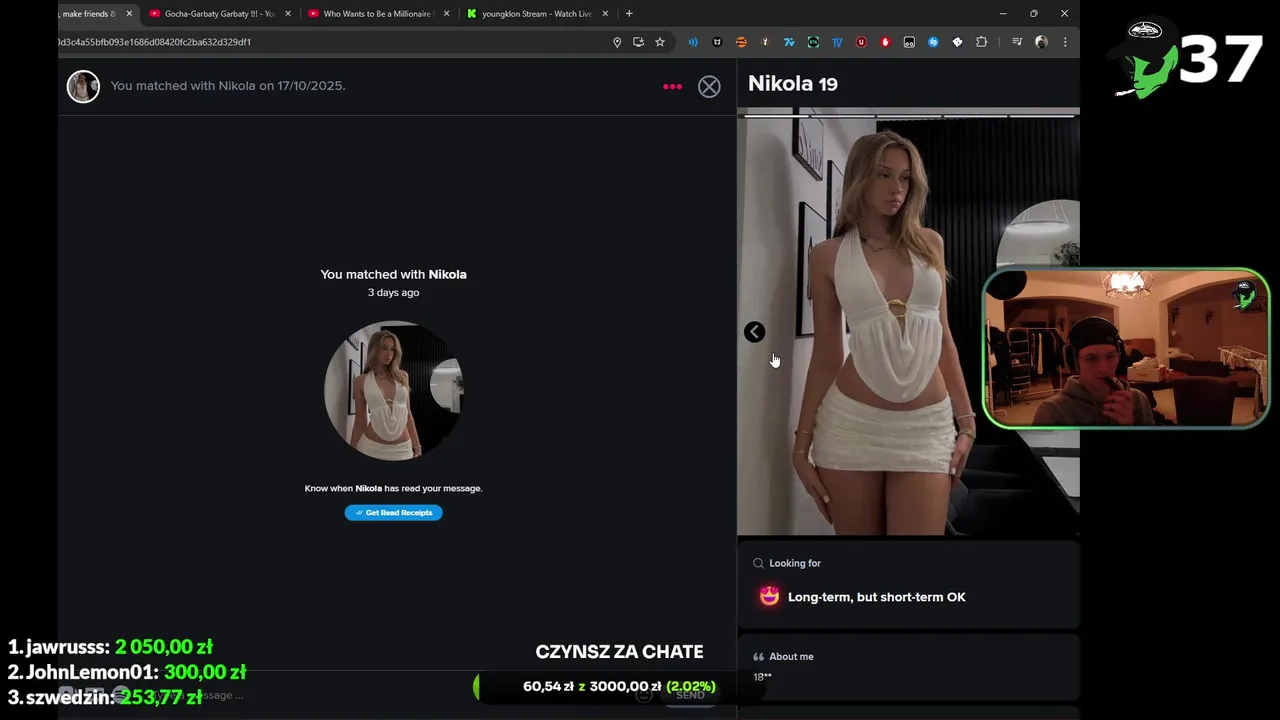
Task: Close the youngklon Stream tab
Action: coord(605,14)
